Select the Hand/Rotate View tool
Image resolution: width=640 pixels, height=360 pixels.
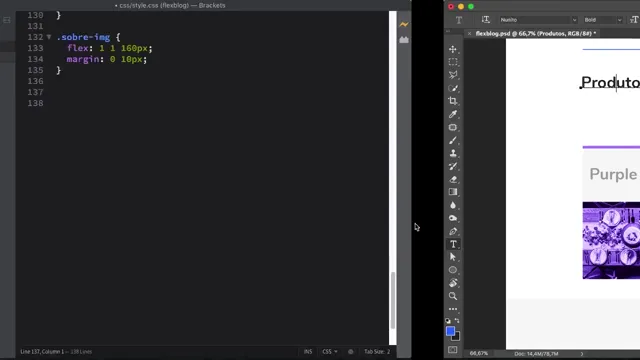(453, 283)
